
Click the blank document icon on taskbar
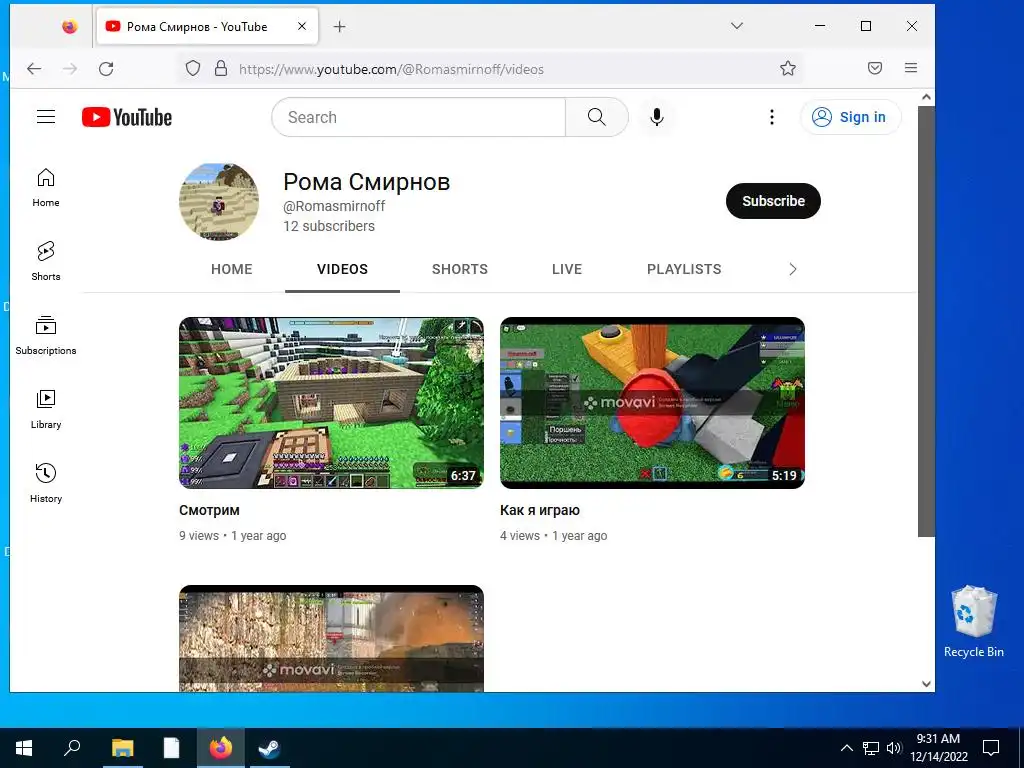(171, 748)
